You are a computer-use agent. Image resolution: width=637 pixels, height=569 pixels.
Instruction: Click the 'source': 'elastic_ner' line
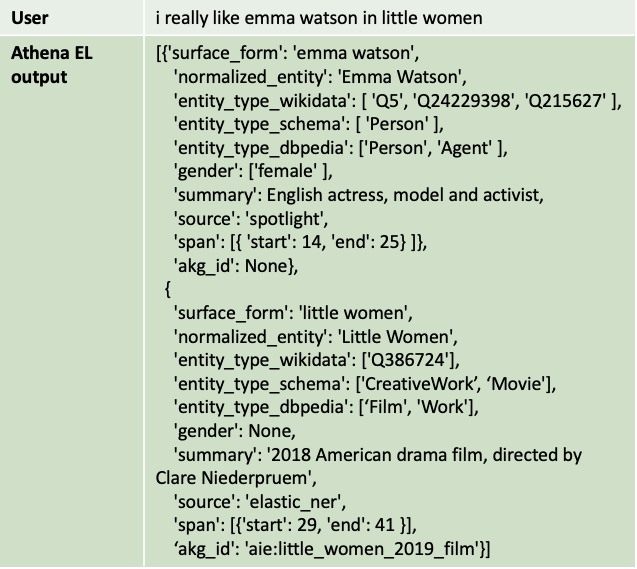[x=260, y=502]
